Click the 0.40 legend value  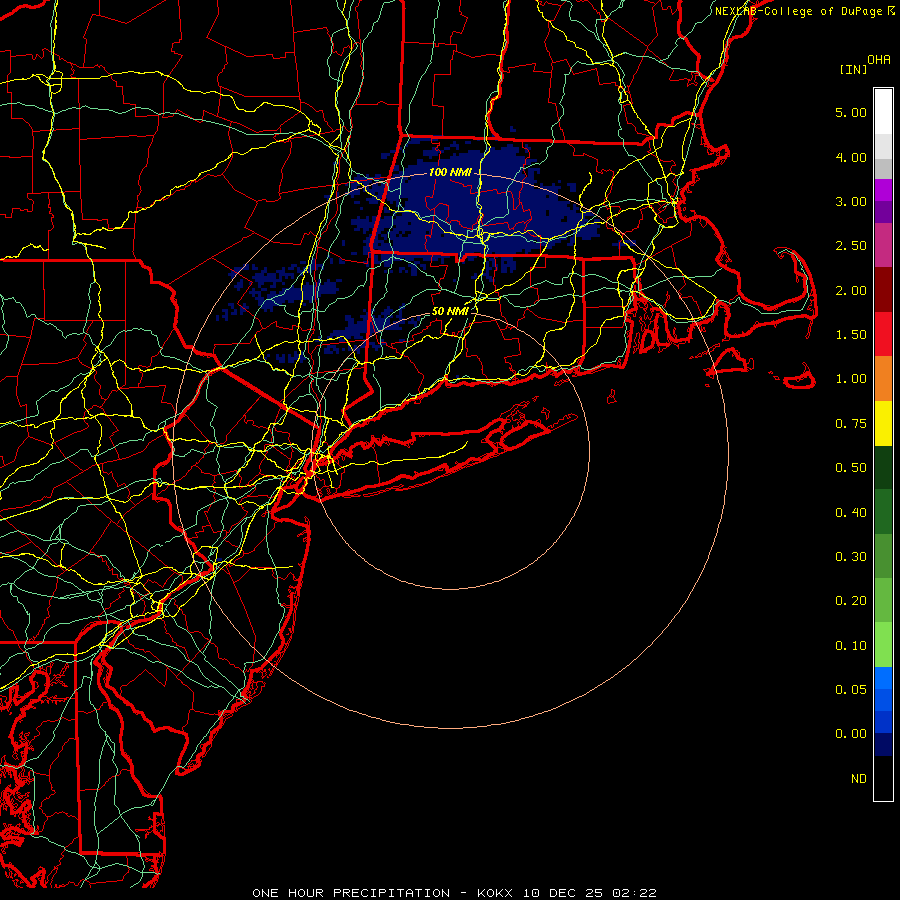tap(851, 513)
